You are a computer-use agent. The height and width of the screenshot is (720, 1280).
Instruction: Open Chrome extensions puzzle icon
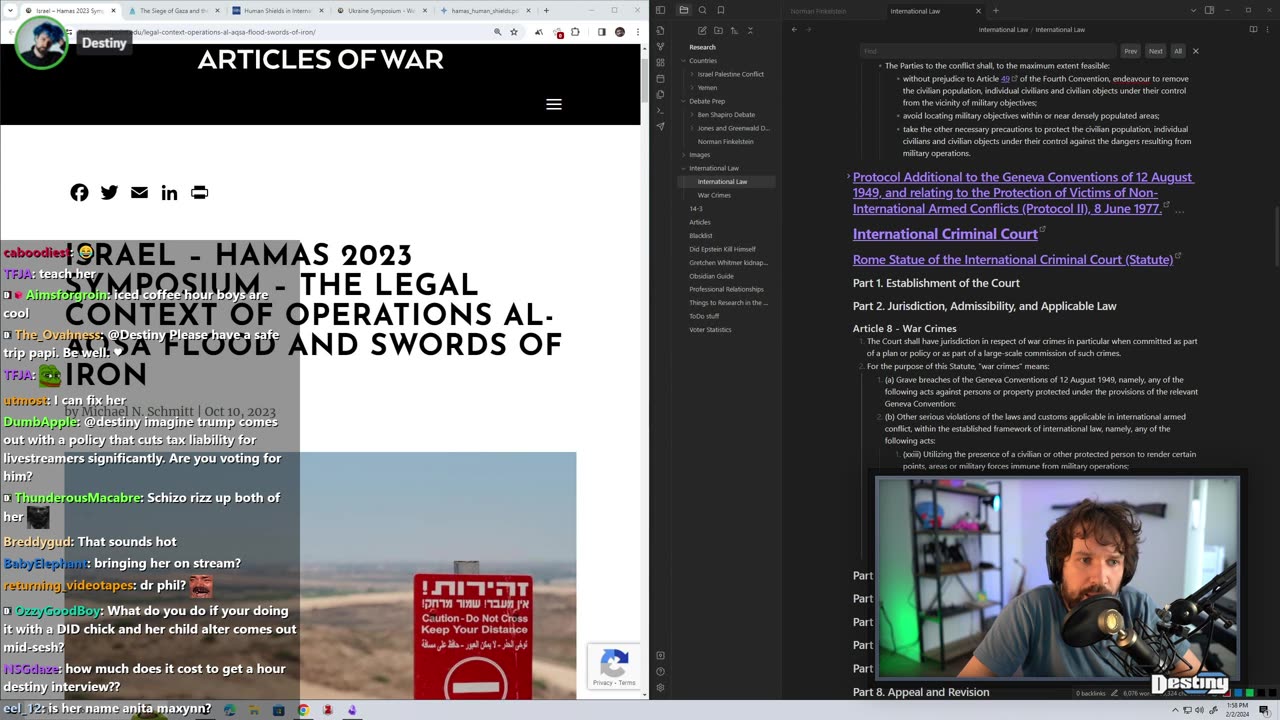tap(575, 32)
